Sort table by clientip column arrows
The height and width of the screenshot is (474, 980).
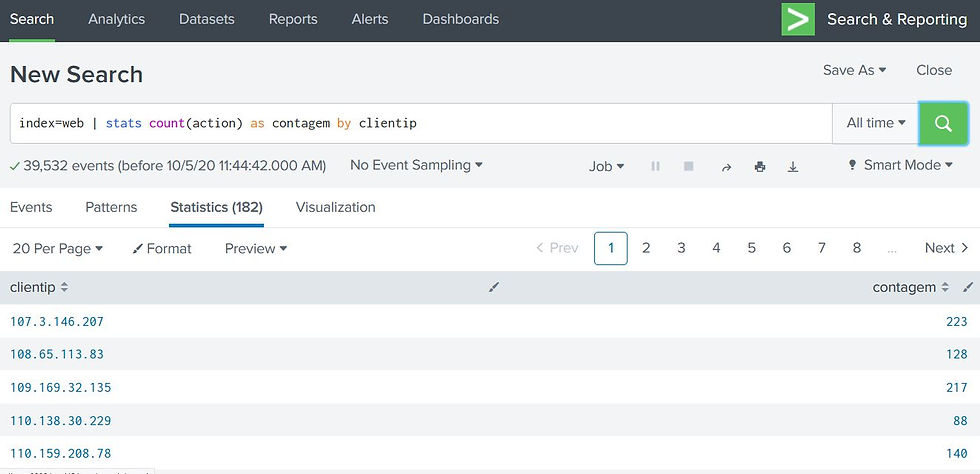click(64, 288)
